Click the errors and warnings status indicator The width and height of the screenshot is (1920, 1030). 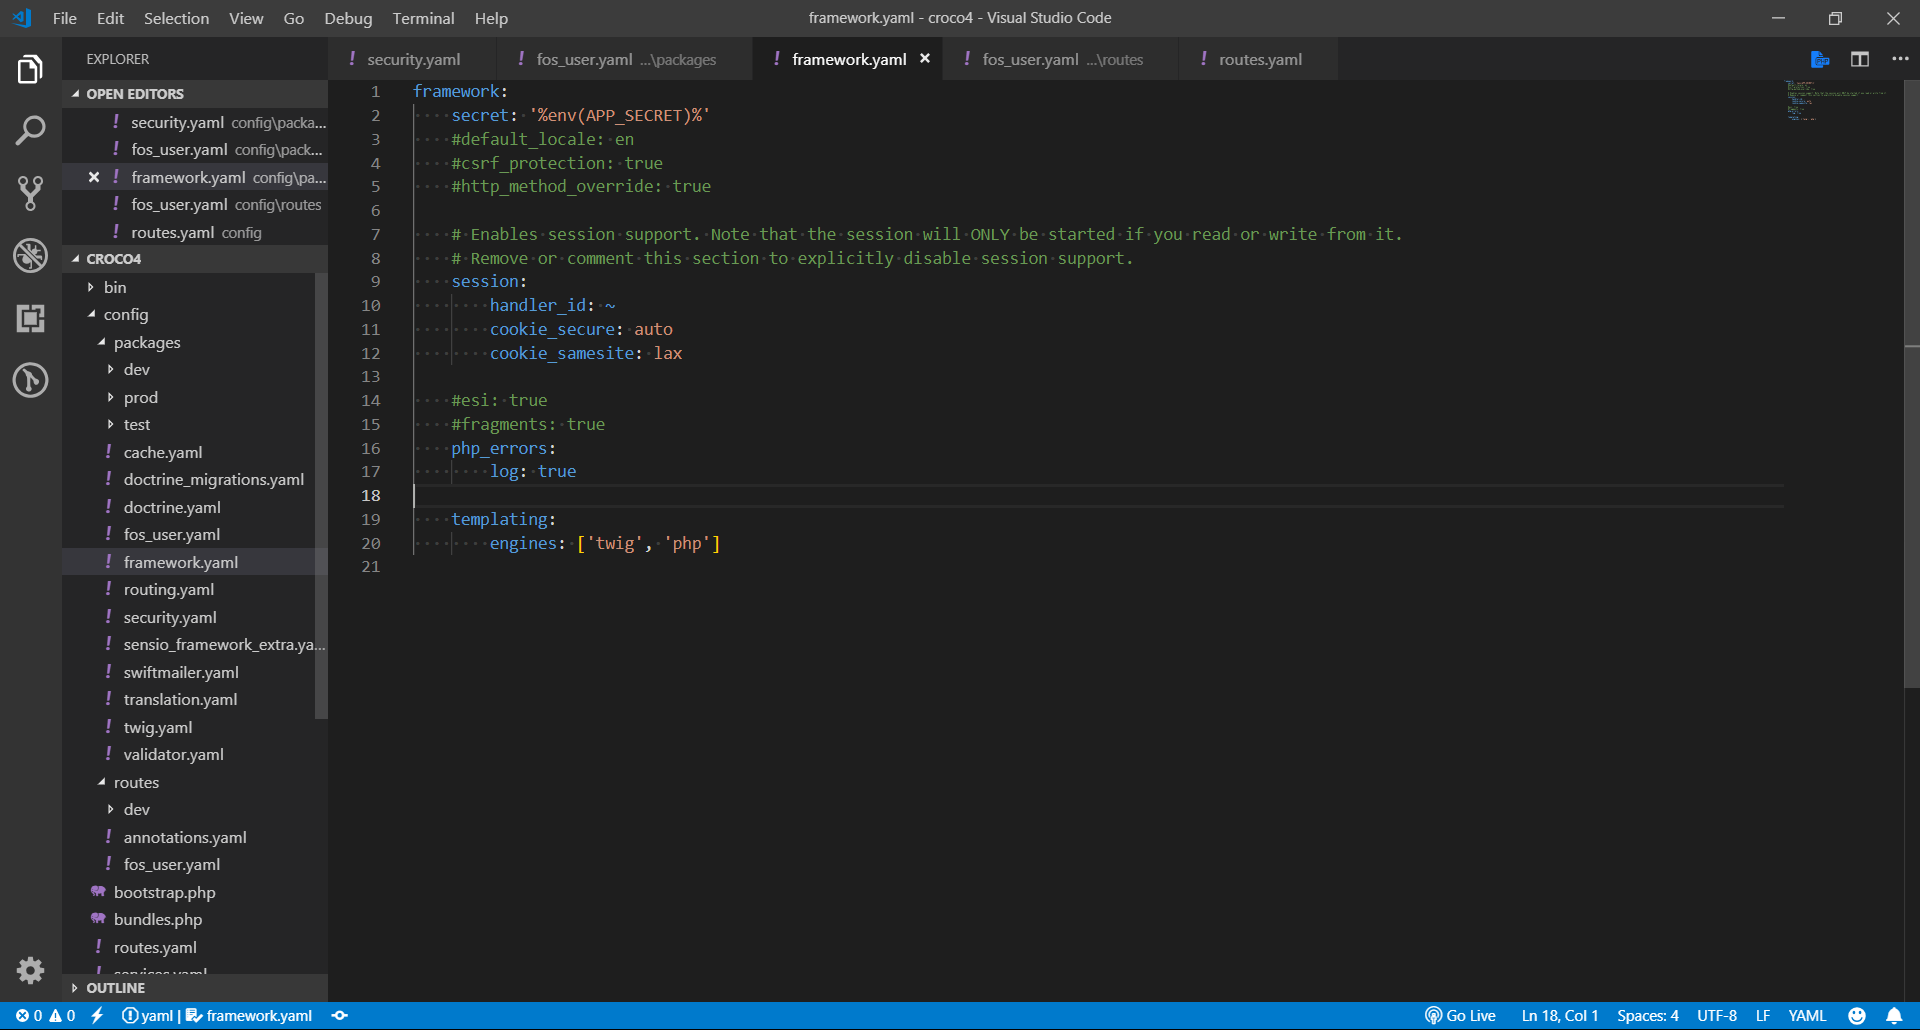(45, 1016)
